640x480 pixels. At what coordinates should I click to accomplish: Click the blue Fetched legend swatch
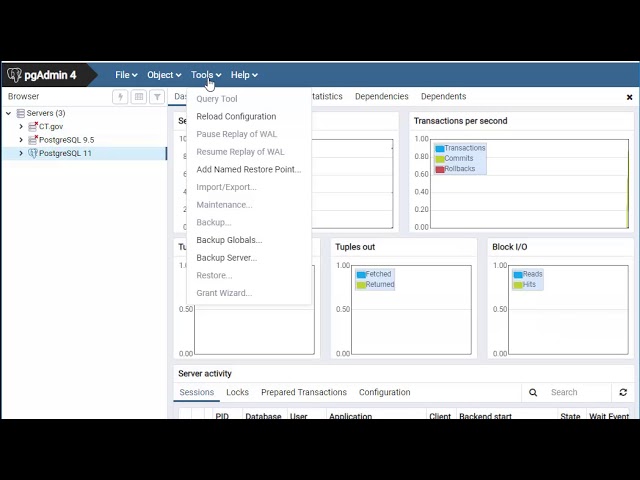pos(361,275)
